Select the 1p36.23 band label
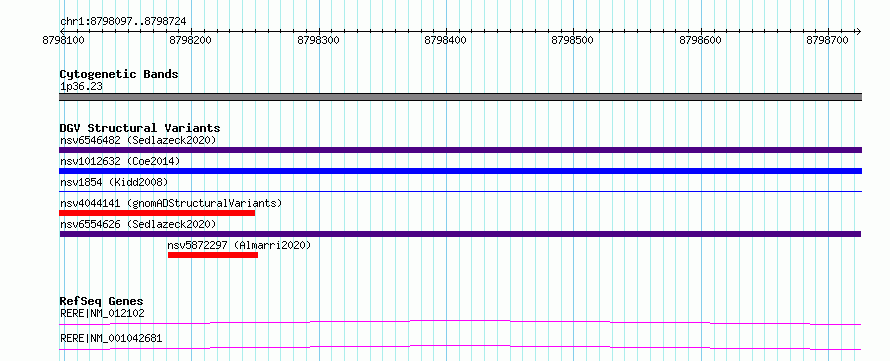890x361 pixels. pyautogui.click(x=81, y=87)
